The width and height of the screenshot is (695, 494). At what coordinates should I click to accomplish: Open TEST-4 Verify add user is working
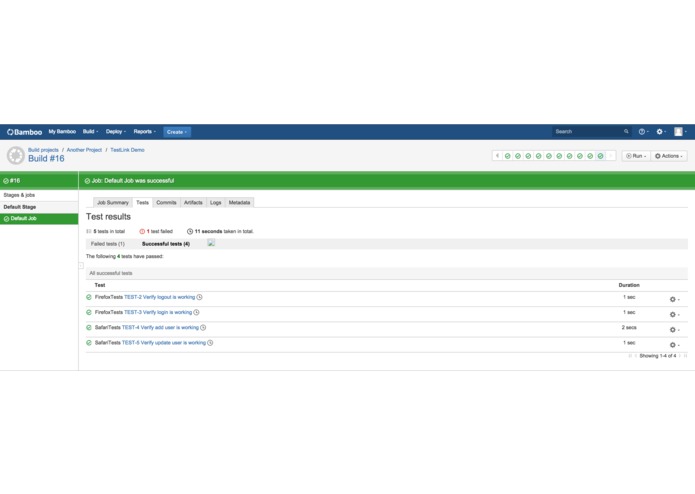pos(160,327)
